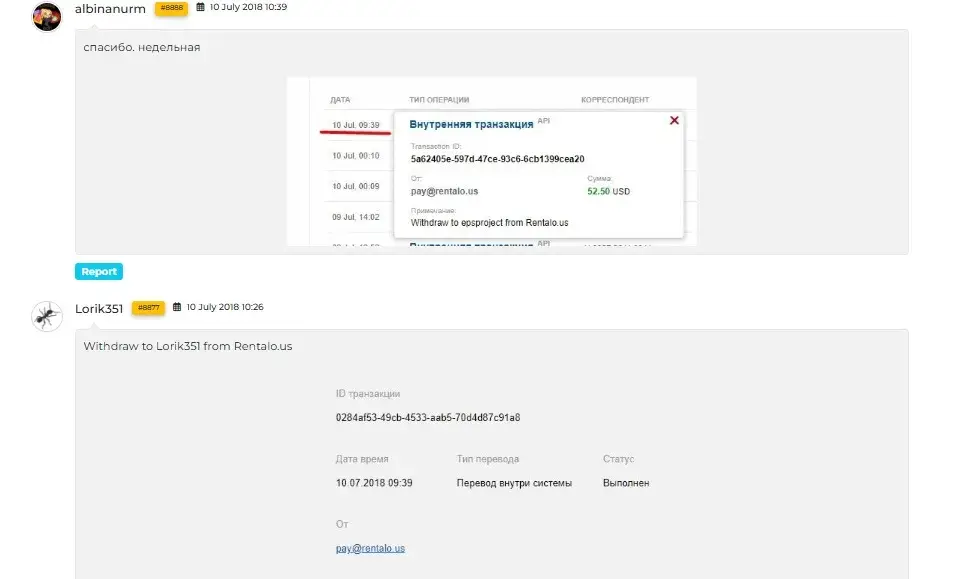
Task: Click calendar icon beside 10 July 2018 10:26
Action: point(177,307)
